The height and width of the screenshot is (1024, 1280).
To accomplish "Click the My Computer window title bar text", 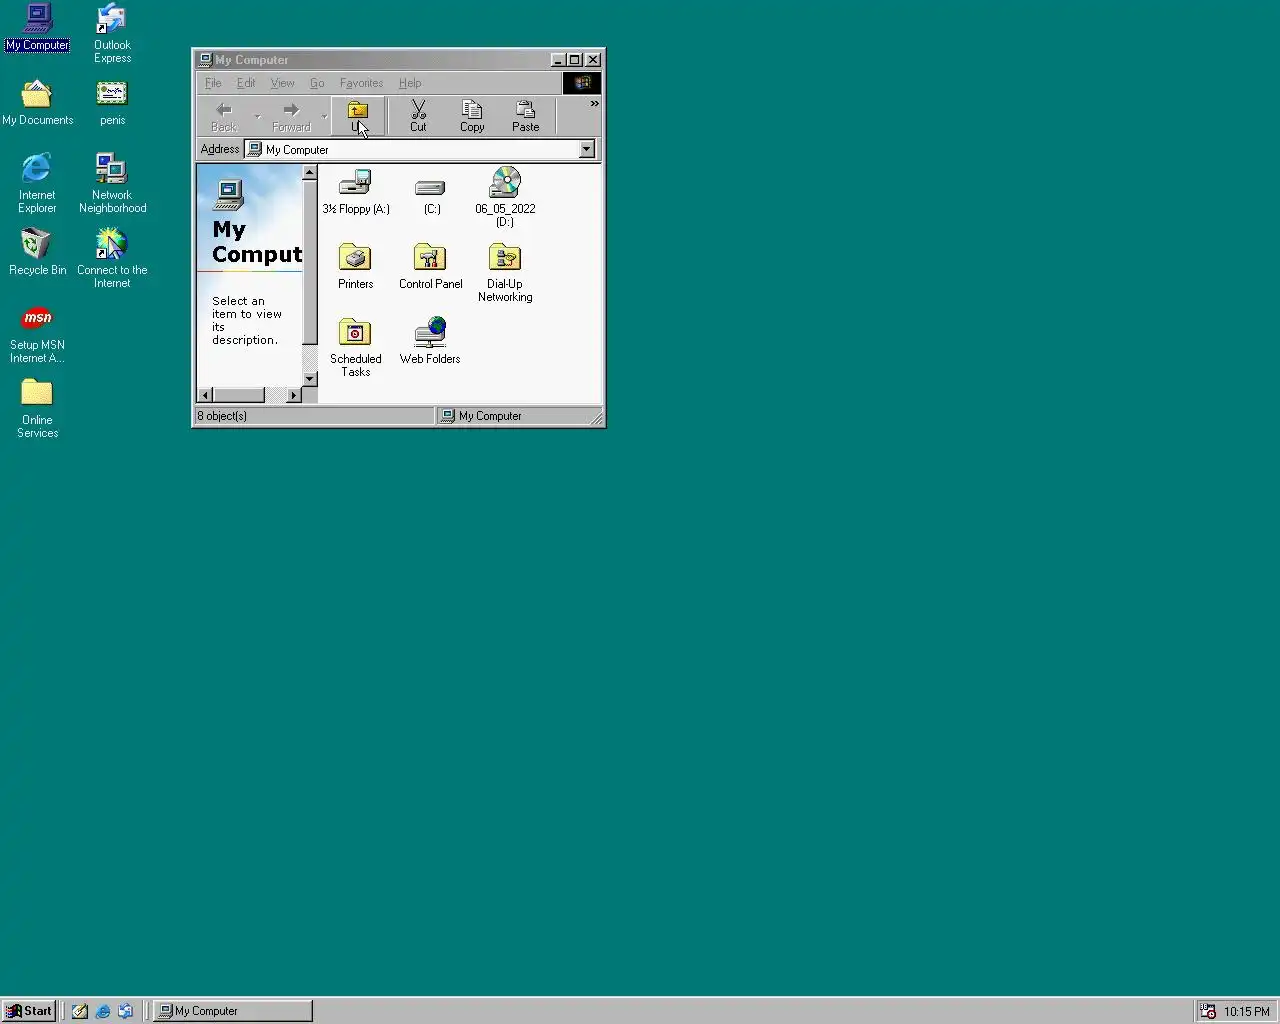I will (252, 60).
